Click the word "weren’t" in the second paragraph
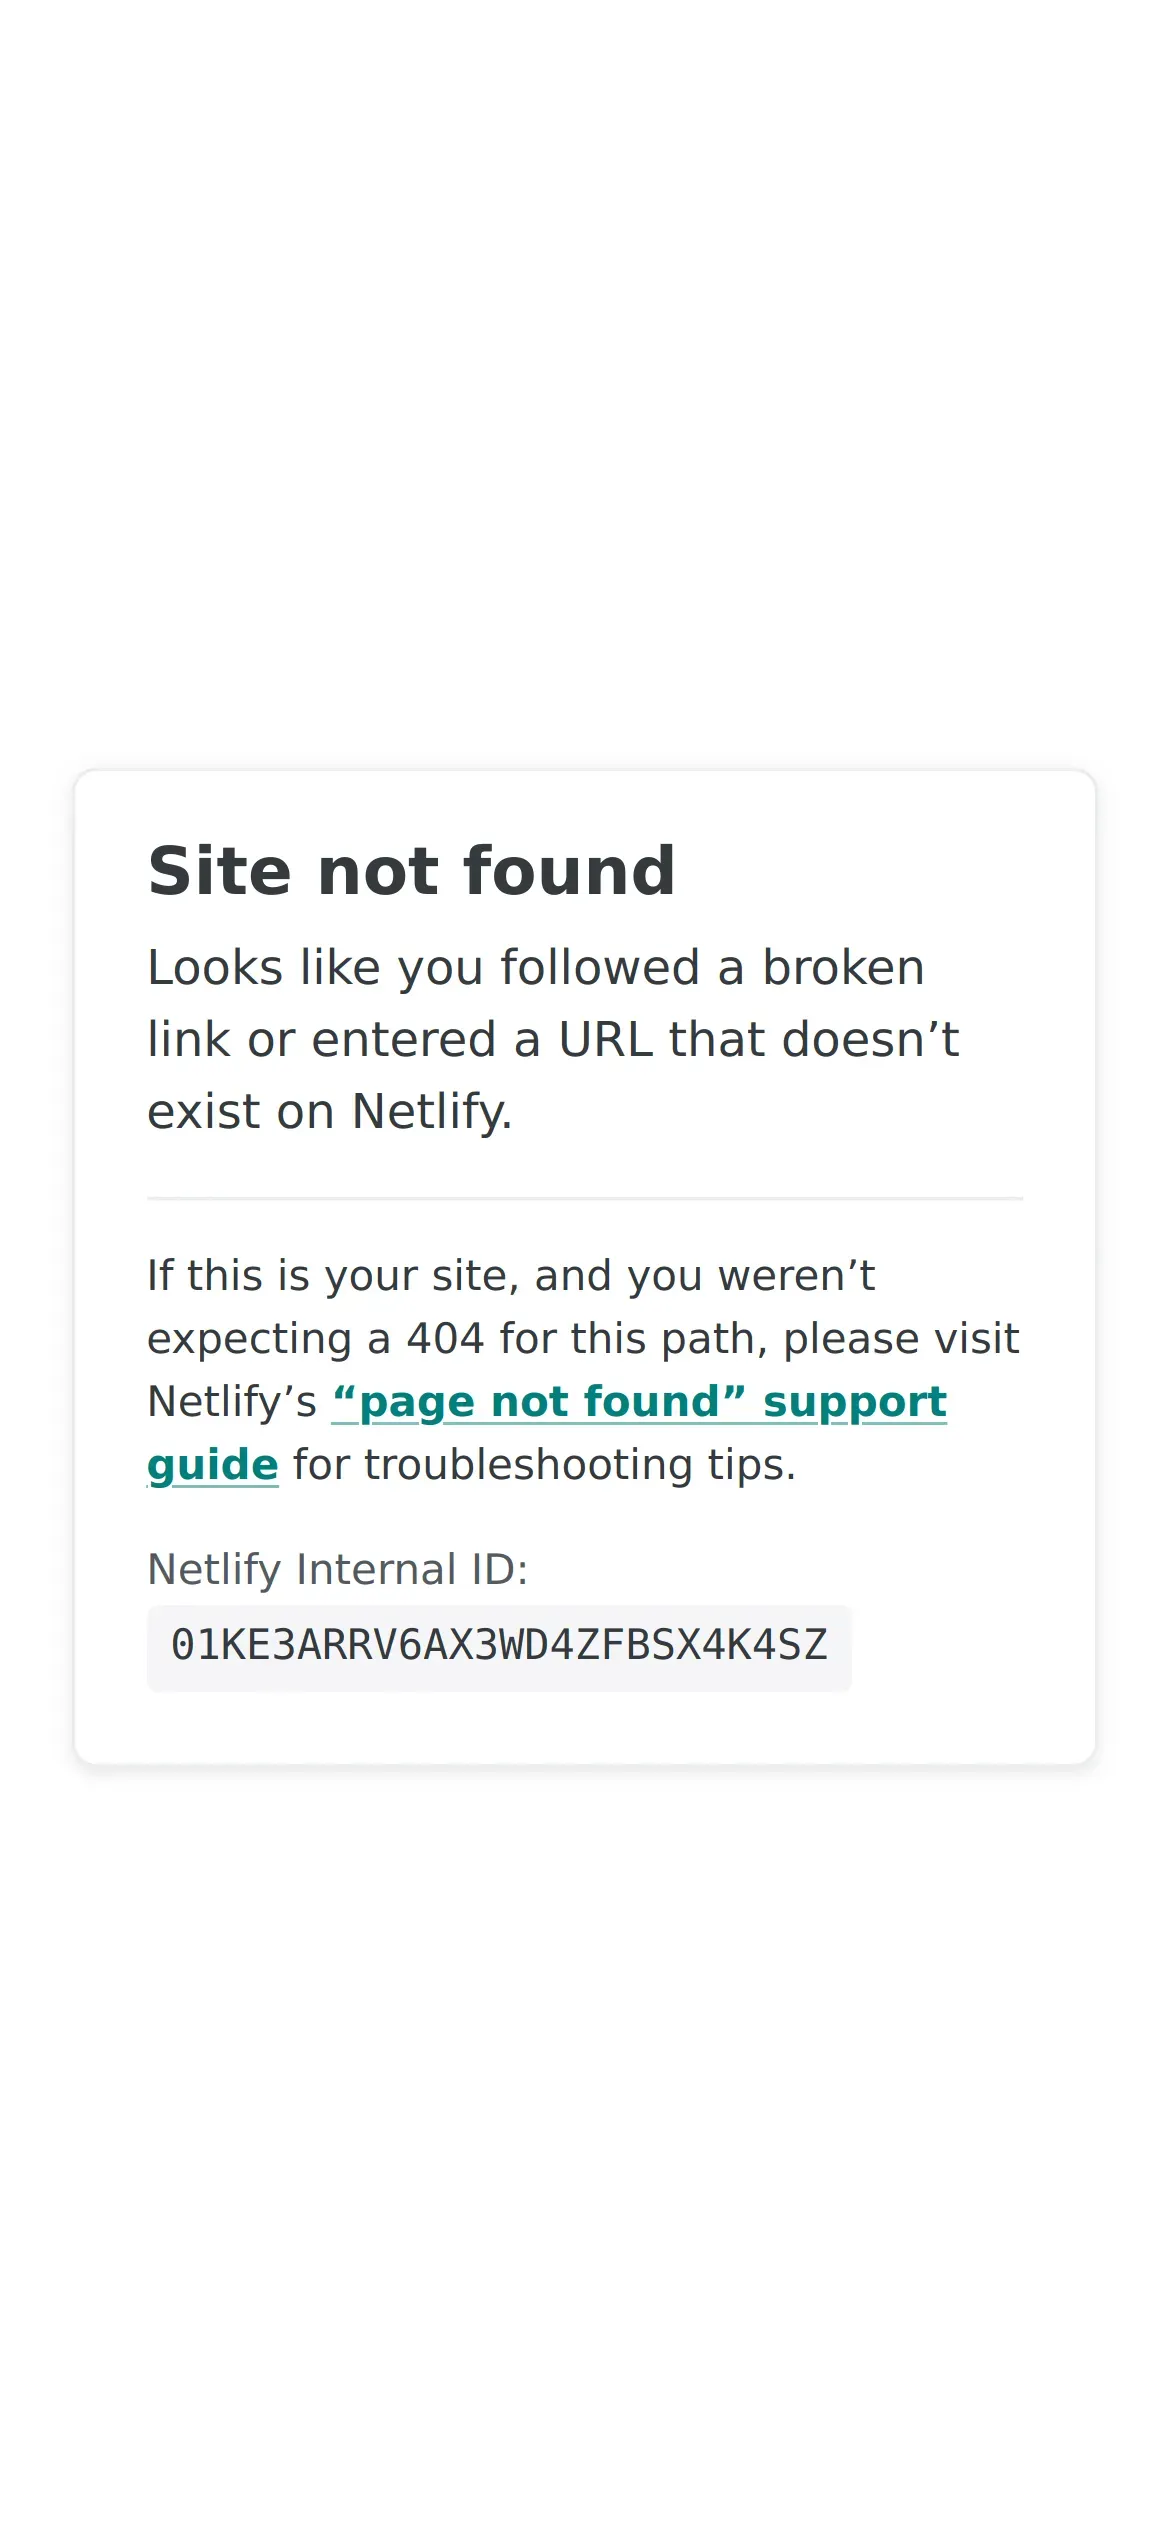This screenshot has height=2532, width=1170. pos(797,1276)
